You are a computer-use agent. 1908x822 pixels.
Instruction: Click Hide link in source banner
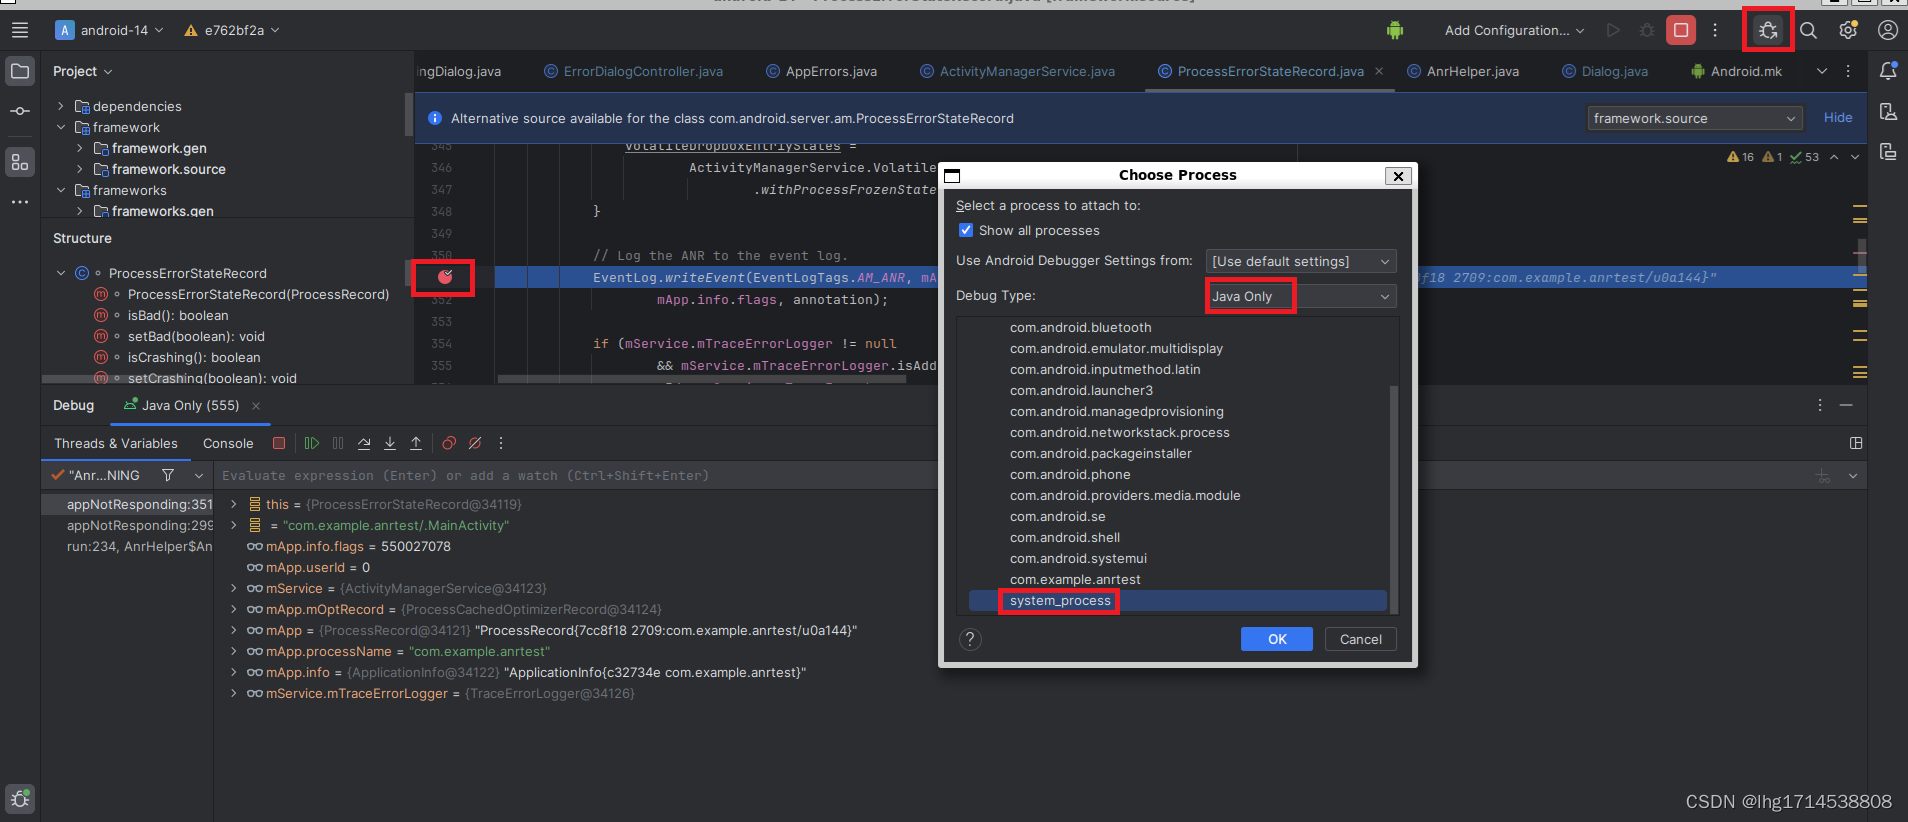point(1838,117)
